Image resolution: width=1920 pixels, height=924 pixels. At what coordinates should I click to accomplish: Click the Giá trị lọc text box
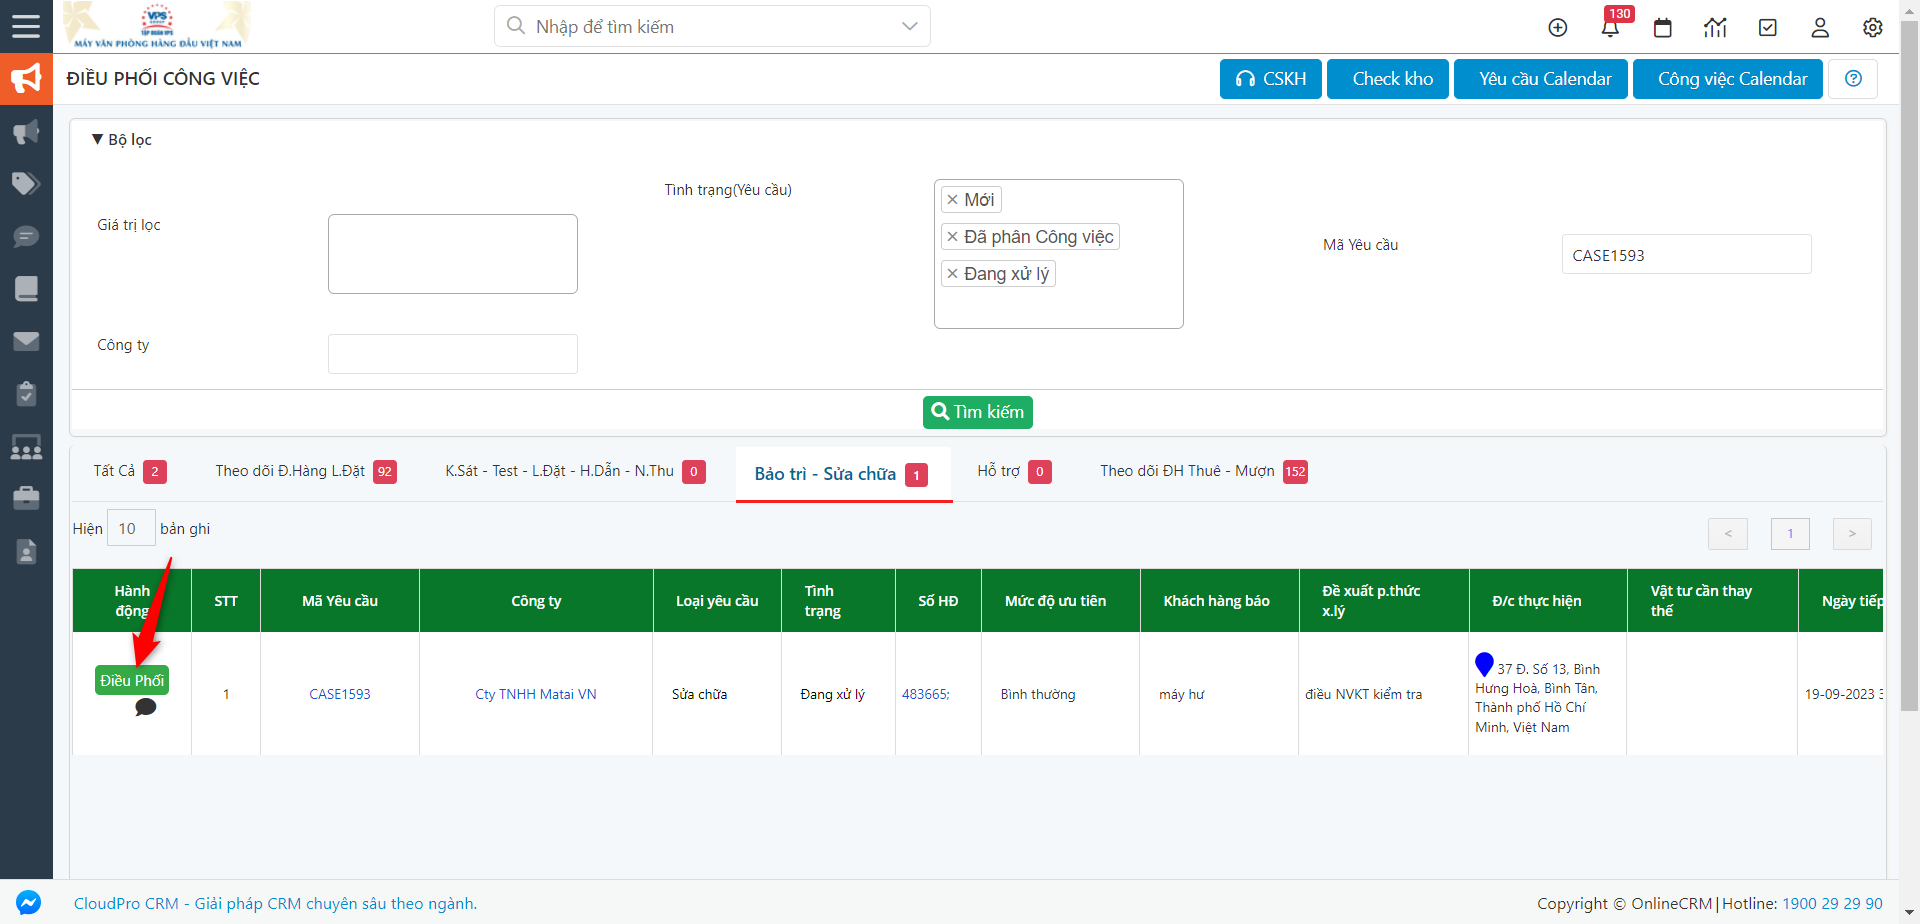(x=453, y=254)
